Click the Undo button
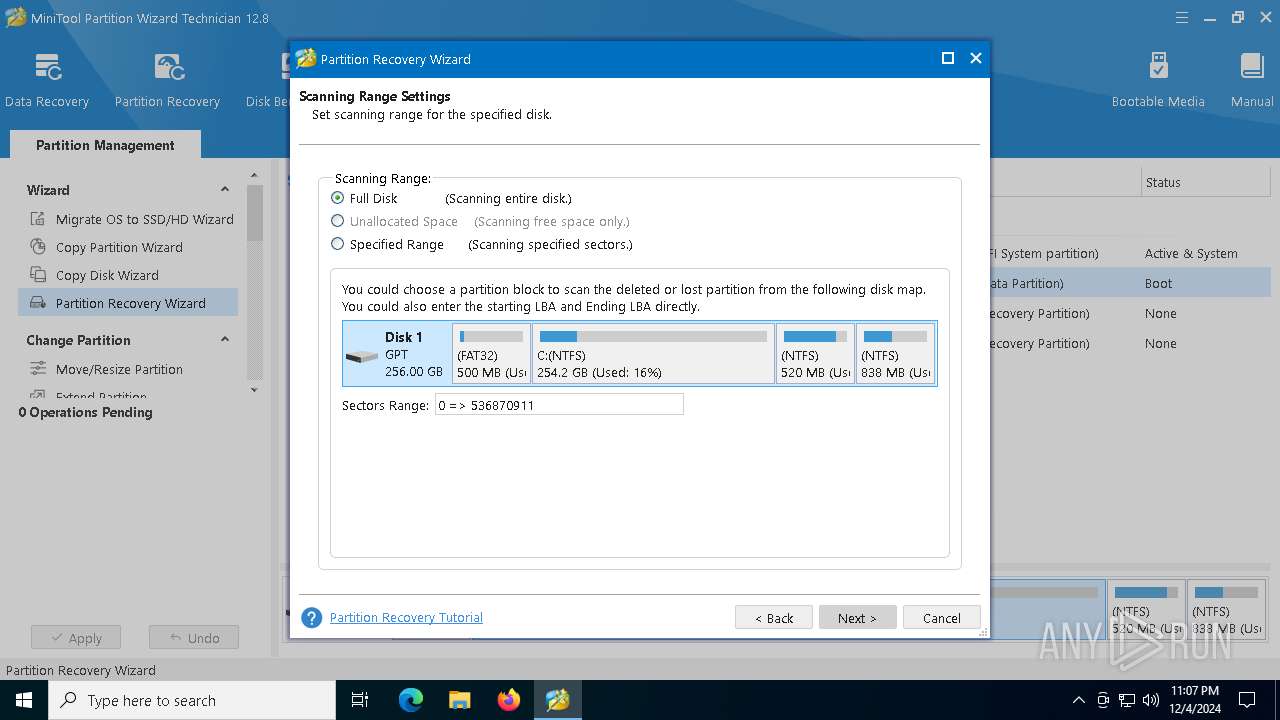The height and width of the screenshot is (720, 1280). click(x=194, y=638)
